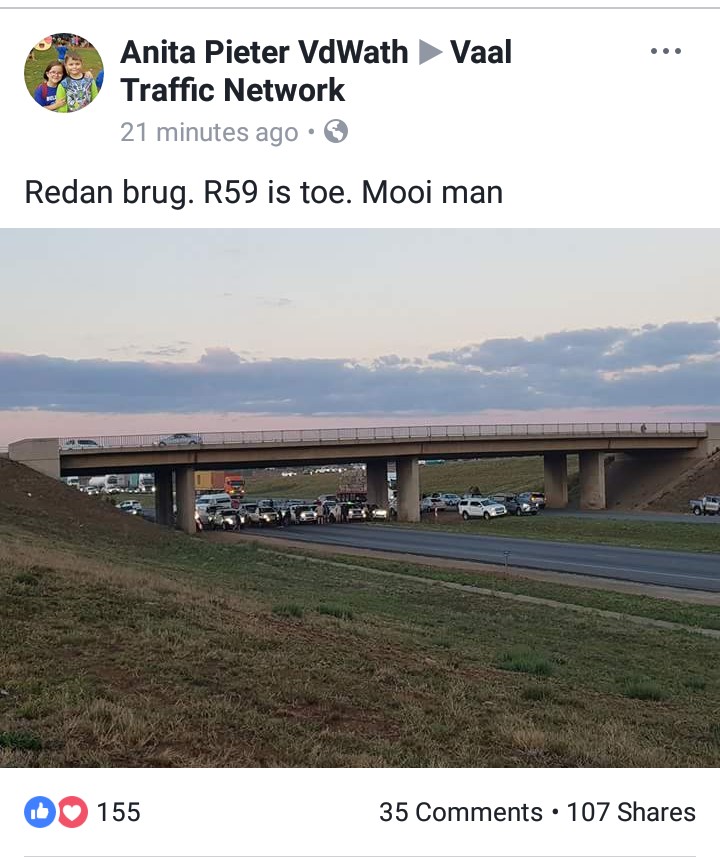Screen dimensions: 720x857
Task: Open the author's profile picture avatar
Action: tap(64, 72)
